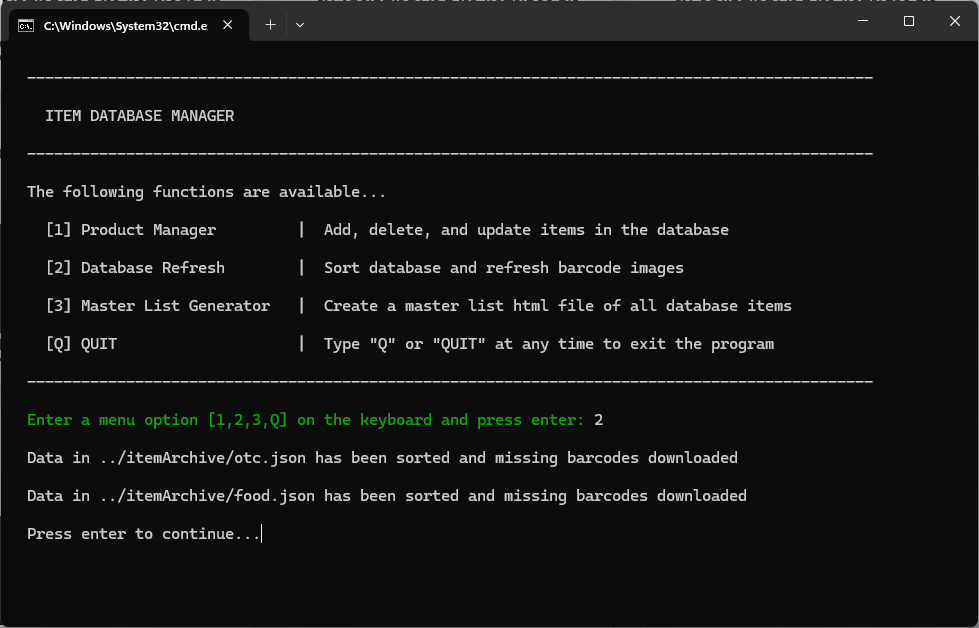Close the terminal window
979x628 pixels.
pyautogui.click(x=954, y=21)
